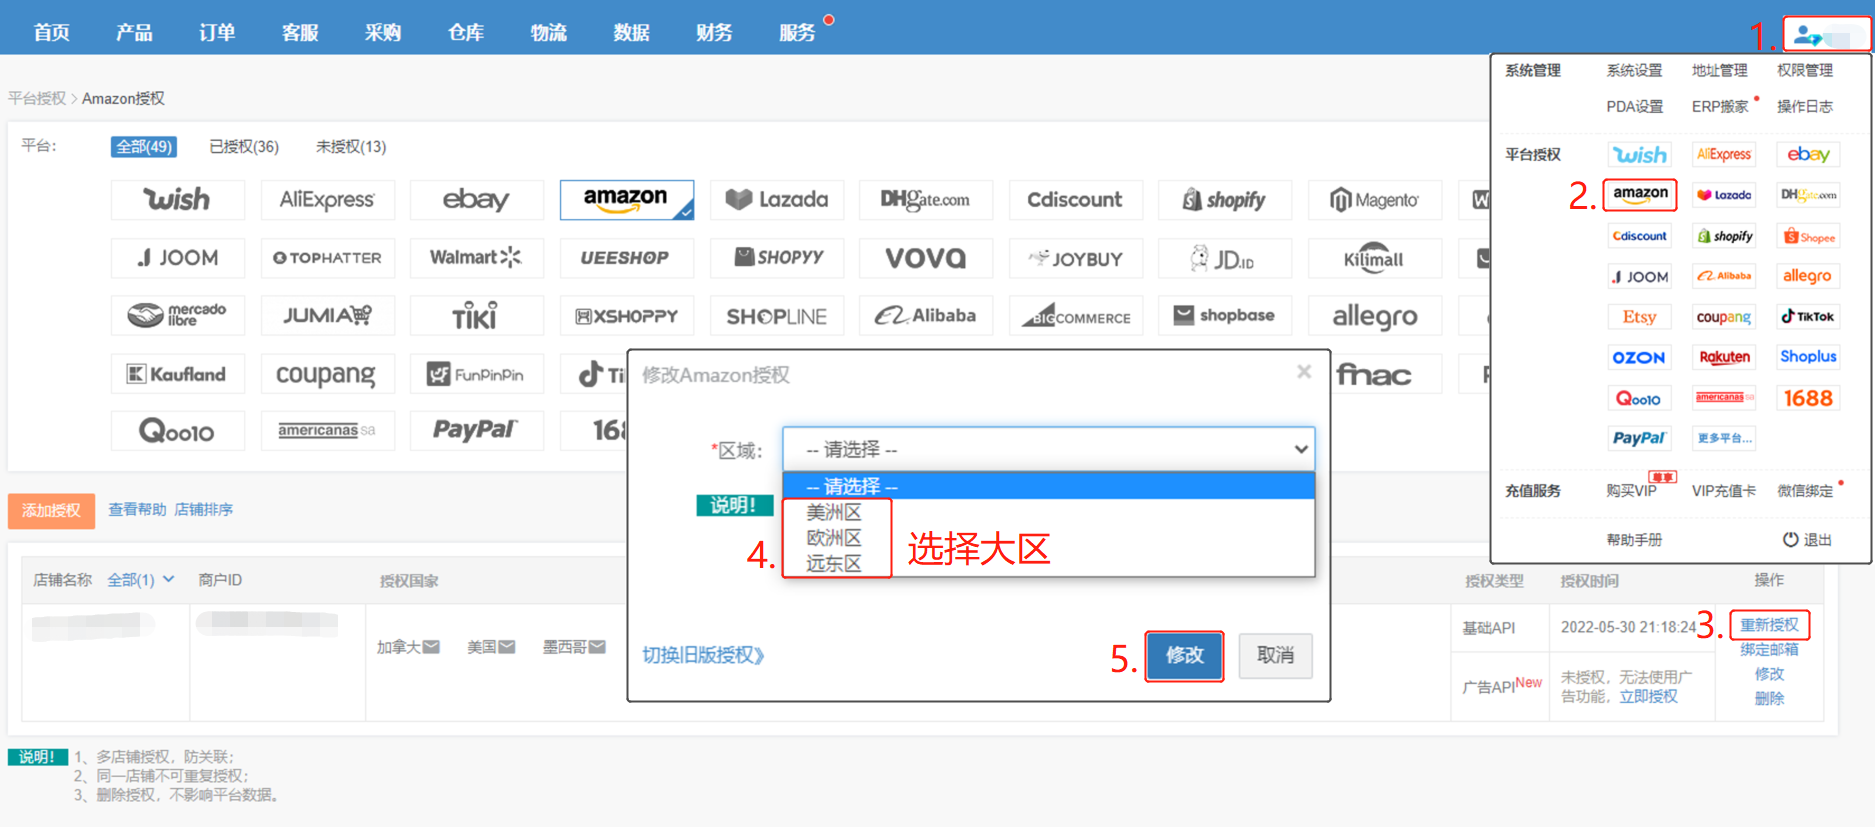Open the PayPal platform tile in main grid
The width and height of the screenshot is (1875, 827).
coord(476,430)
